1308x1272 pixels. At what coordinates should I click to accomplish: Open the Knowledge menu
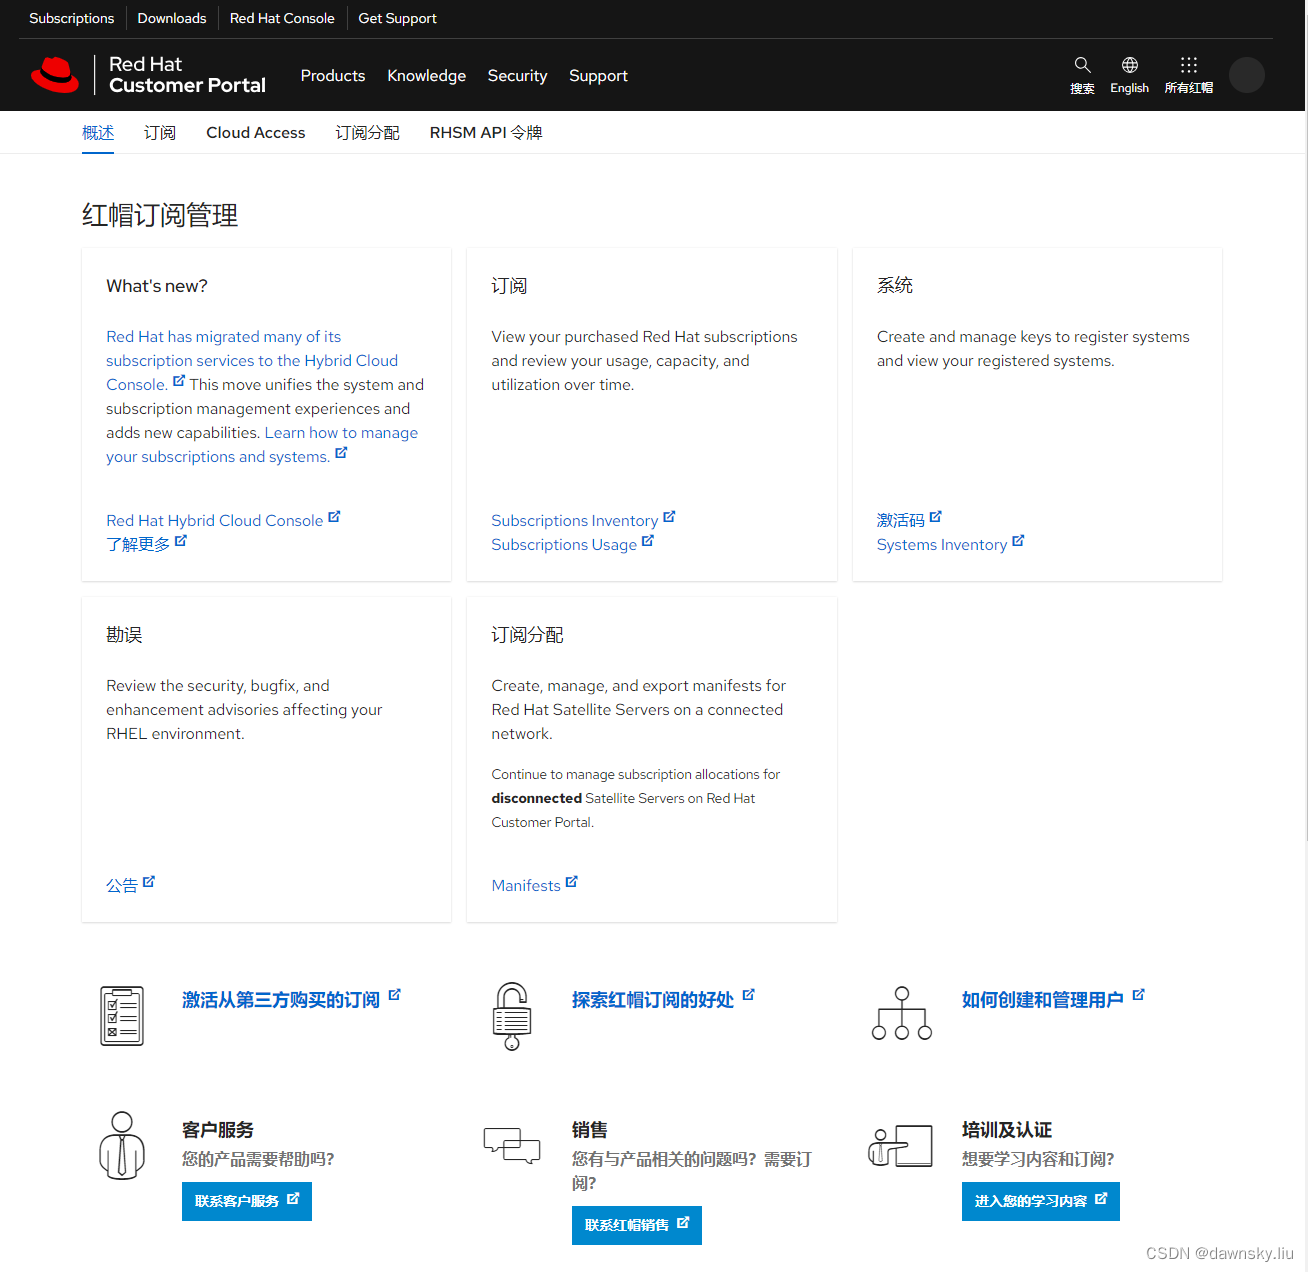click(x=427, y=76)
